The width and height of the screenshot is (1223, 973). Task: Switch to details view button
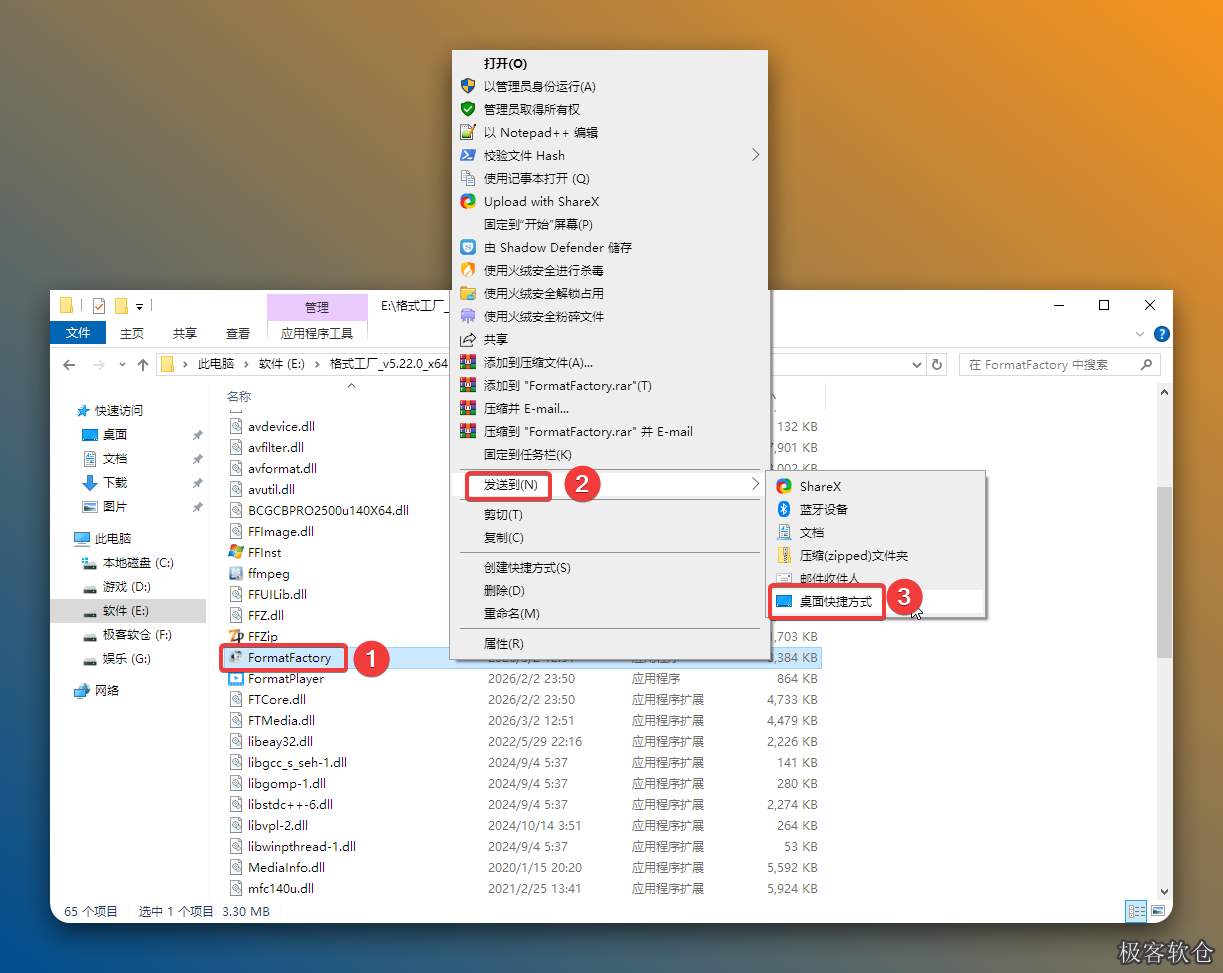tap(1136, 911)
